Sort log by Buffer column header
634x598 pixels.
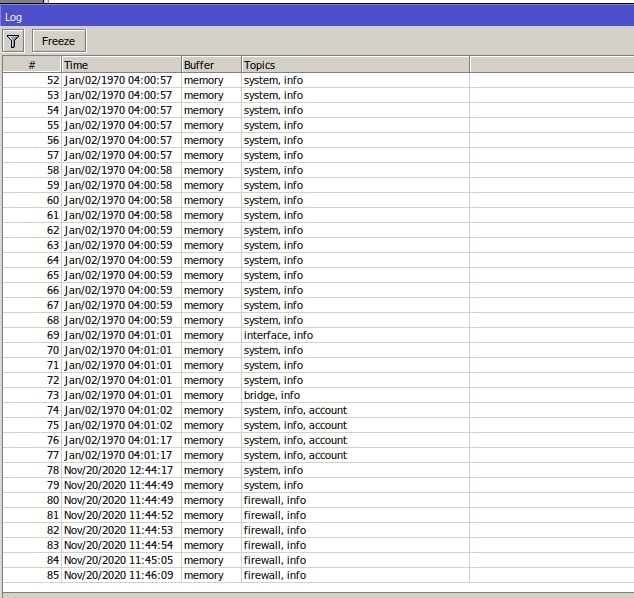211,65
